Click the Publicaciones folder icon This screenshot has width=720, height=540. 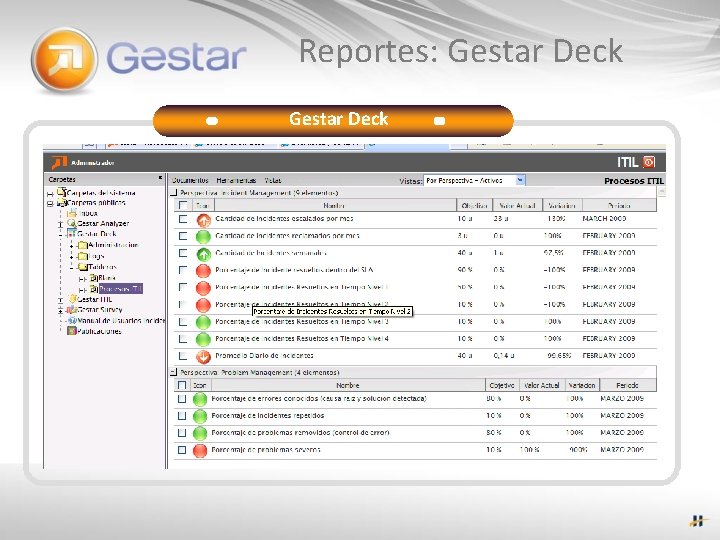[x=71, y=331]
